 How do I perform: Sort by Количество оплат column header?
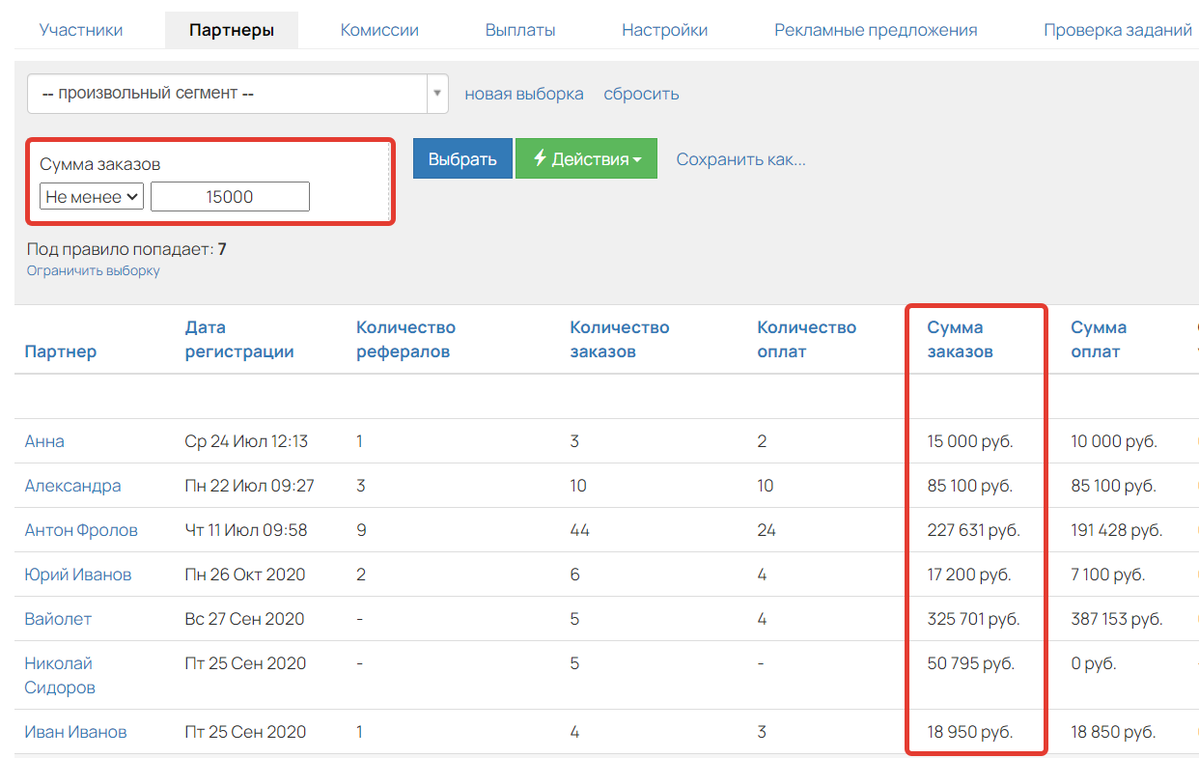point(807,340)
